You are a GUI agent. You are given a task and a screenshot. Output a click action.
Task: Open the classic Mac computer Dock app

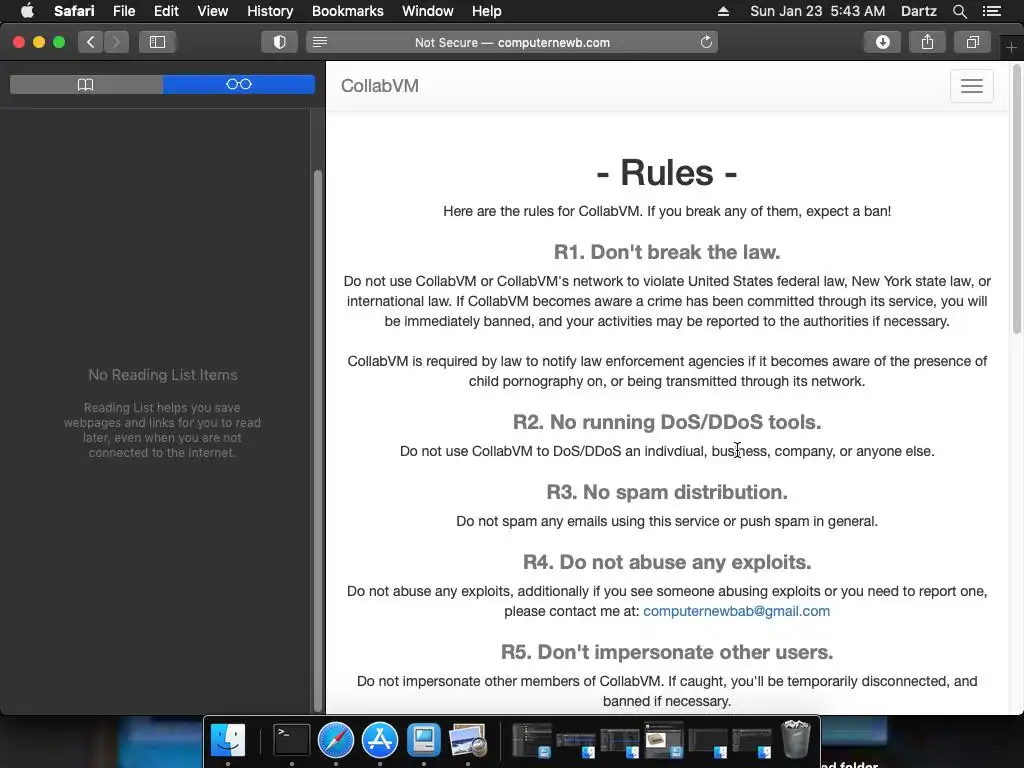[x=424, y=740]
